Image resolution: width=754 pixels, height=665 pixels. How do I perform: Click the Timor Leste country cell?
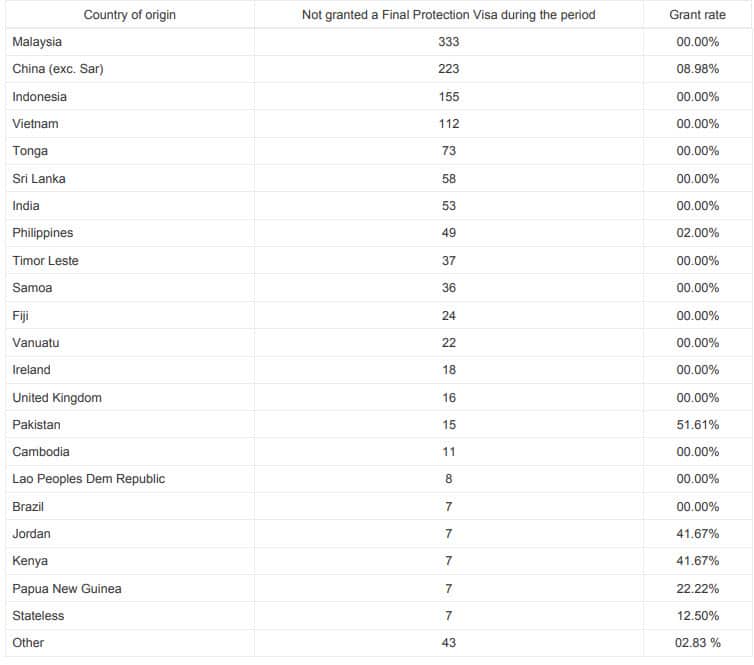45,261
